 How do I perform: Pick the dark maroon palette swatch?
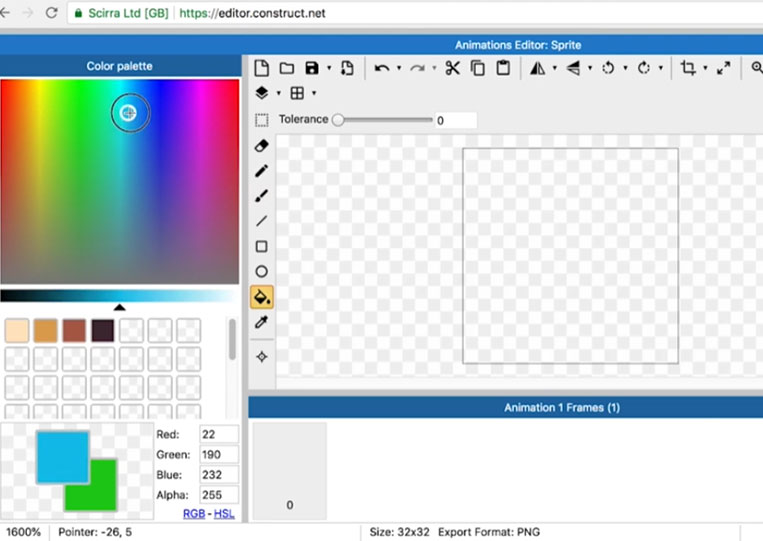click(103, 331)
